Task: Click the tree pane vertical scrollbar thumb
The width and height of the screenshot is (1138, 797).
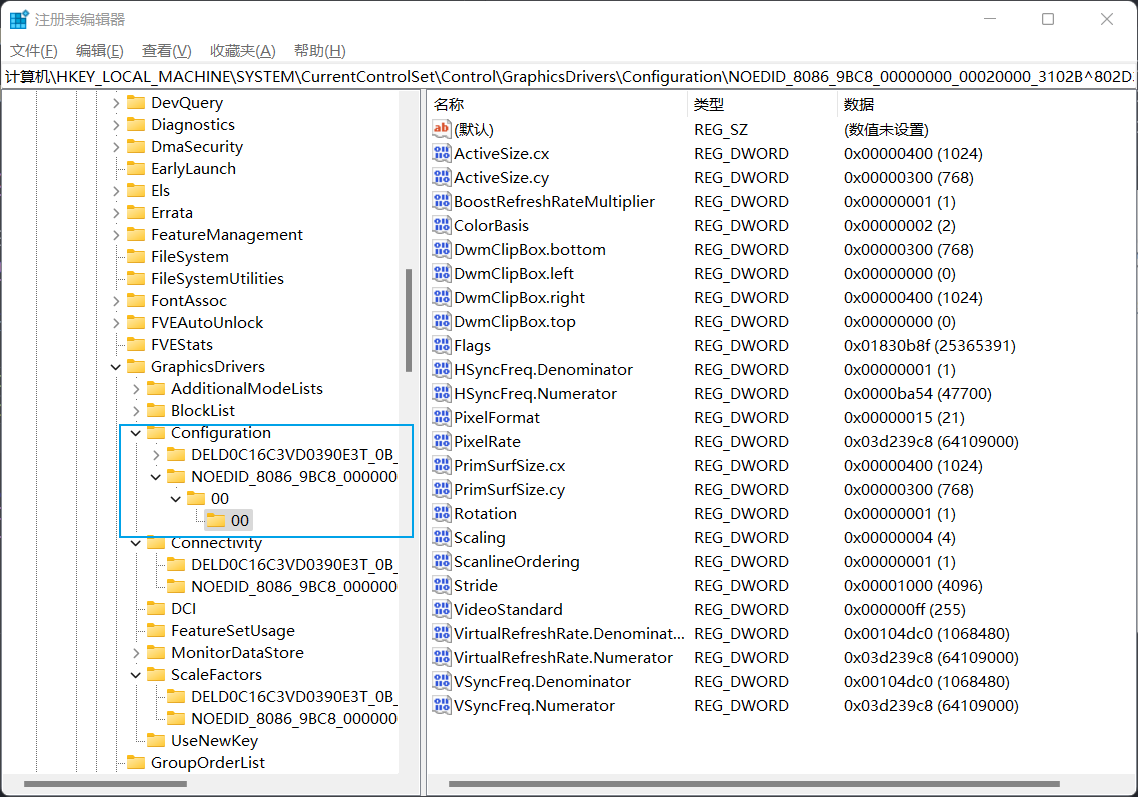Action: click(408, 320)
